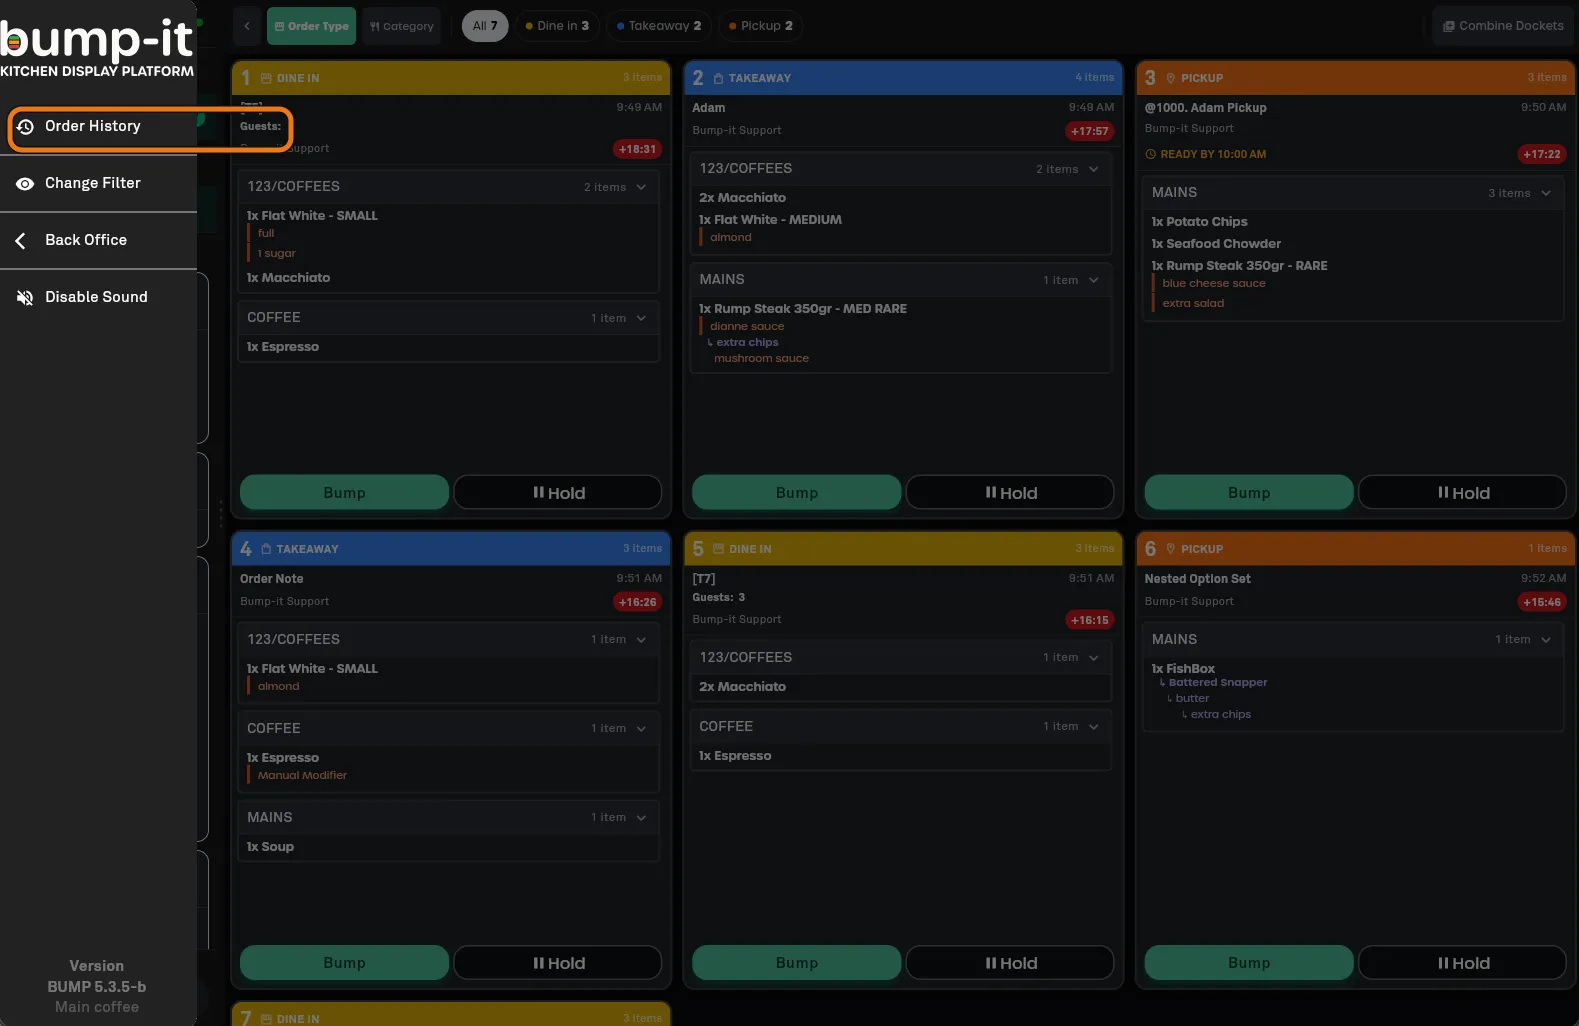Collapse MAINS section in Adam's takeaway docket
The width and height of the screenshot is (1579, 1026).
coord(1093,280)
